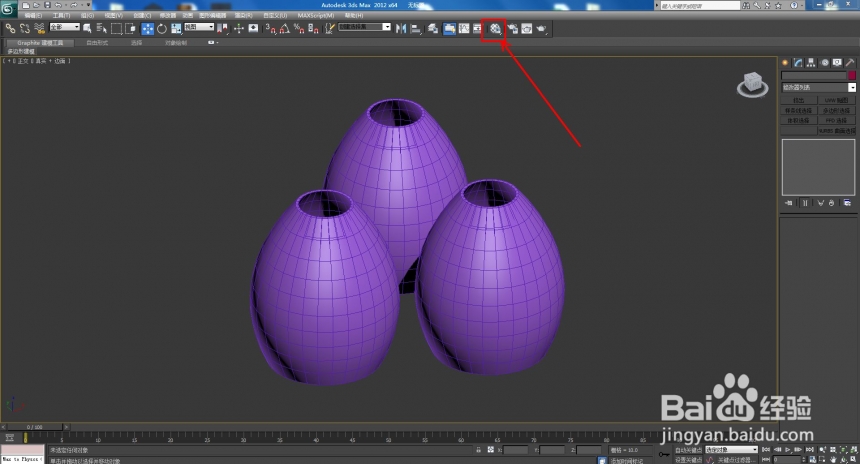Click the Undo arrow icon
Viewport: 860px width, 464px height.
coord(58,5)
